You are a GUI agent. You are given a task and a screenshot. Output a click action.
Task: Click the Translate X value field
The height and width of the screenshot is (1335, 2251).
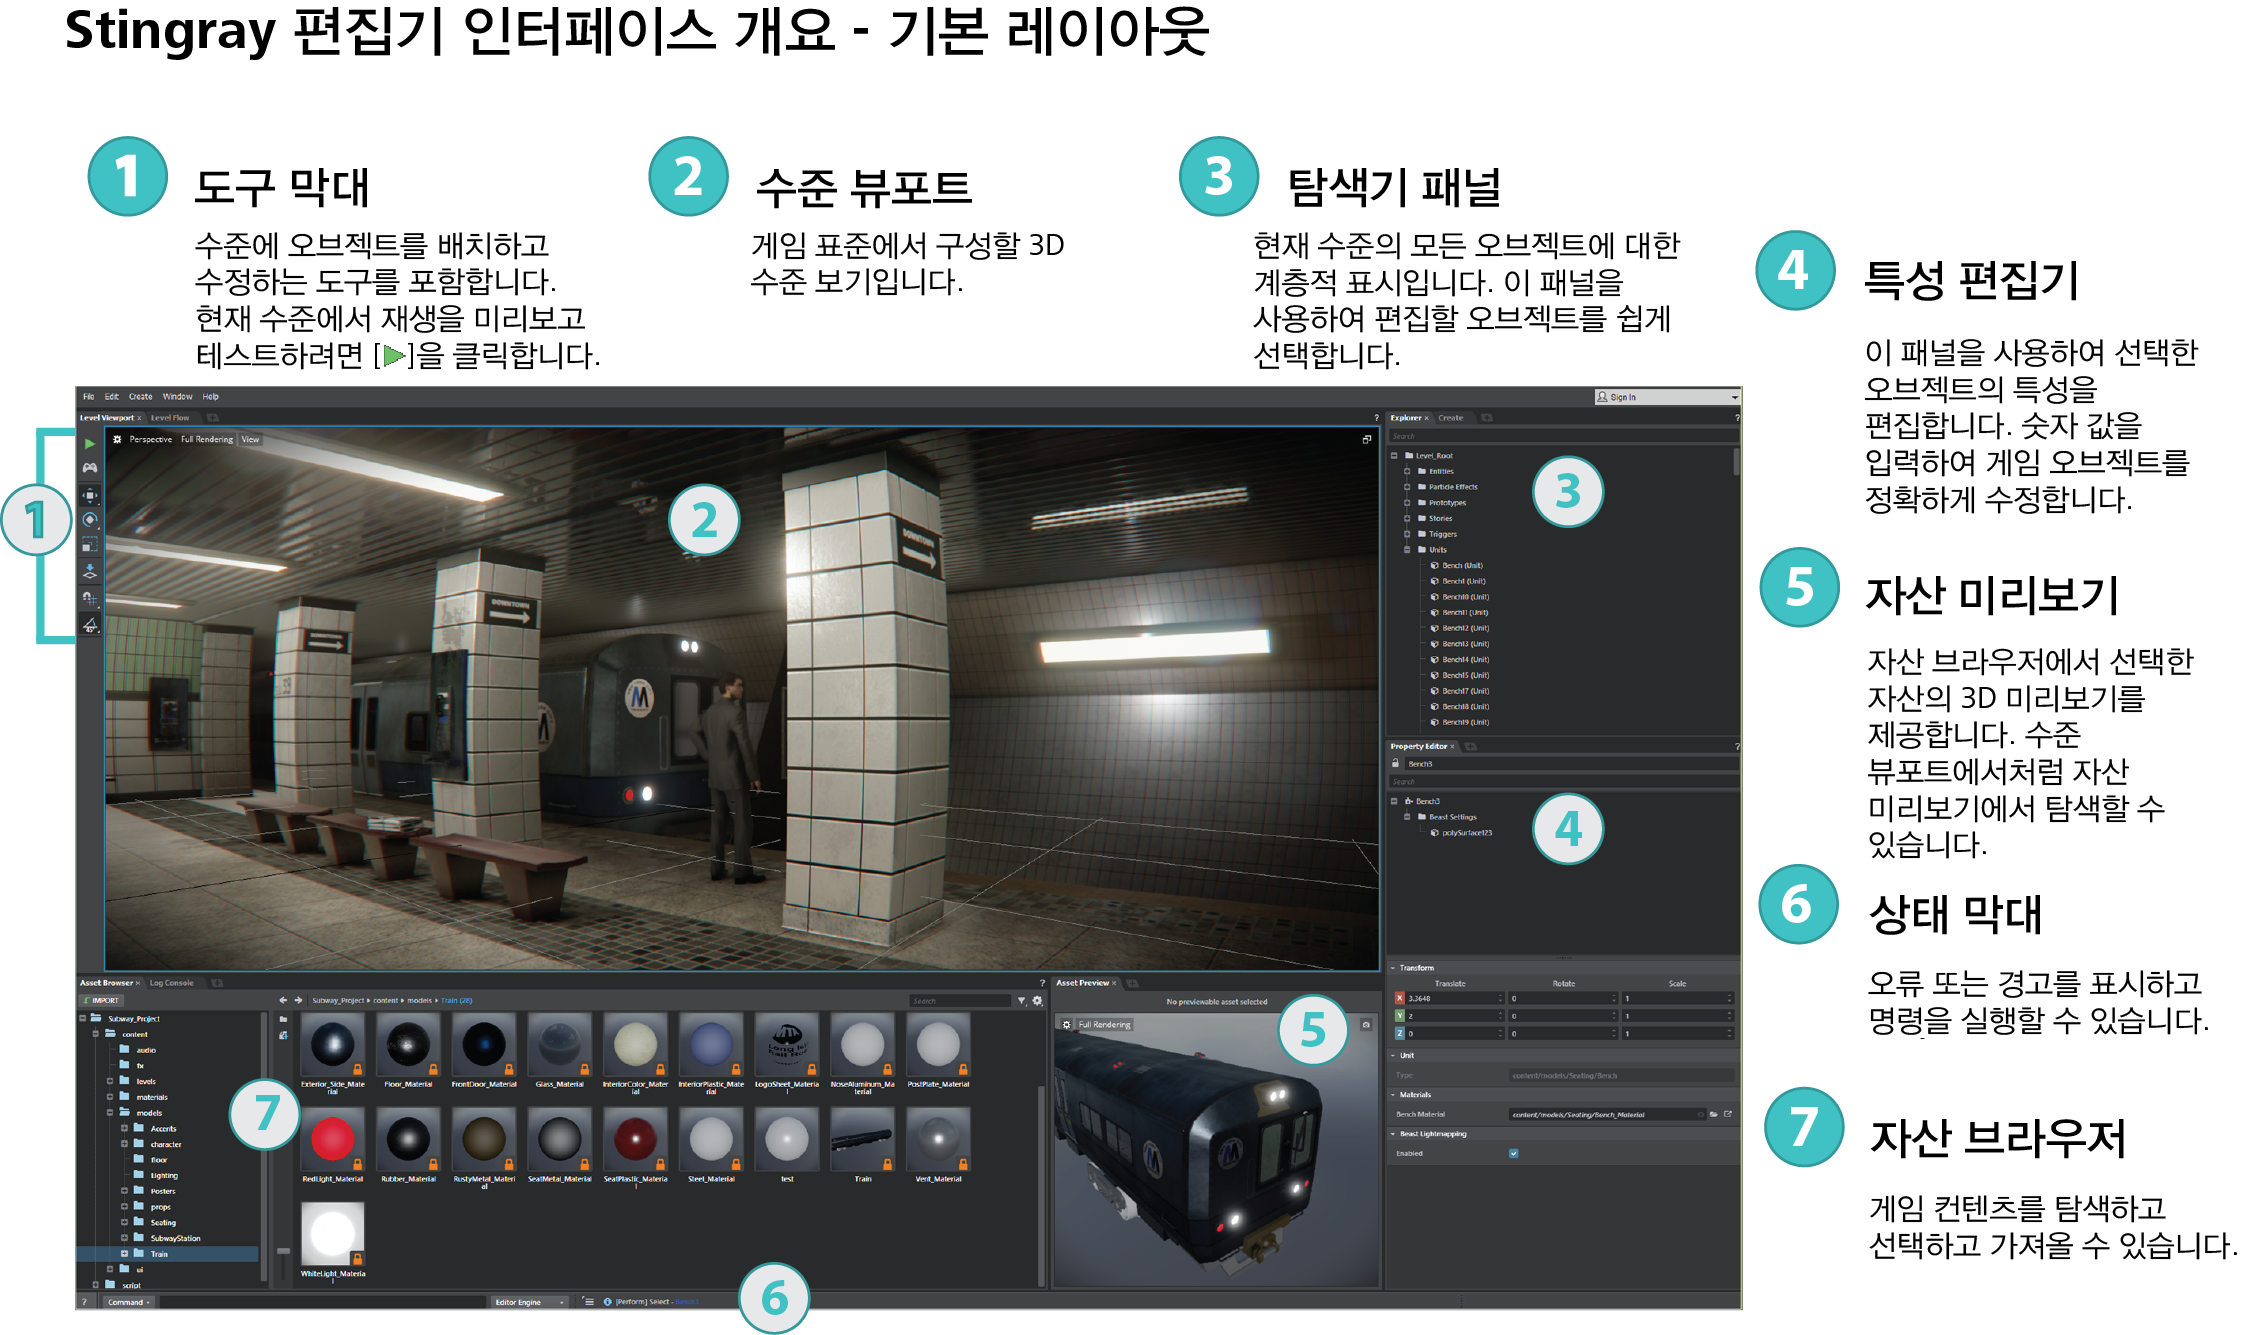click(1450, 998)
